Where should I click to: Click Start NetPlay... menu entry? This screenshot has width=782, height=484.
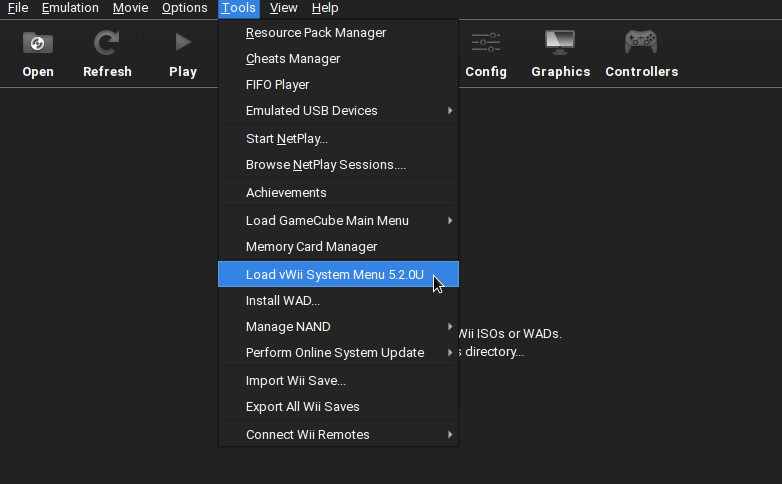tap(287, 139)
